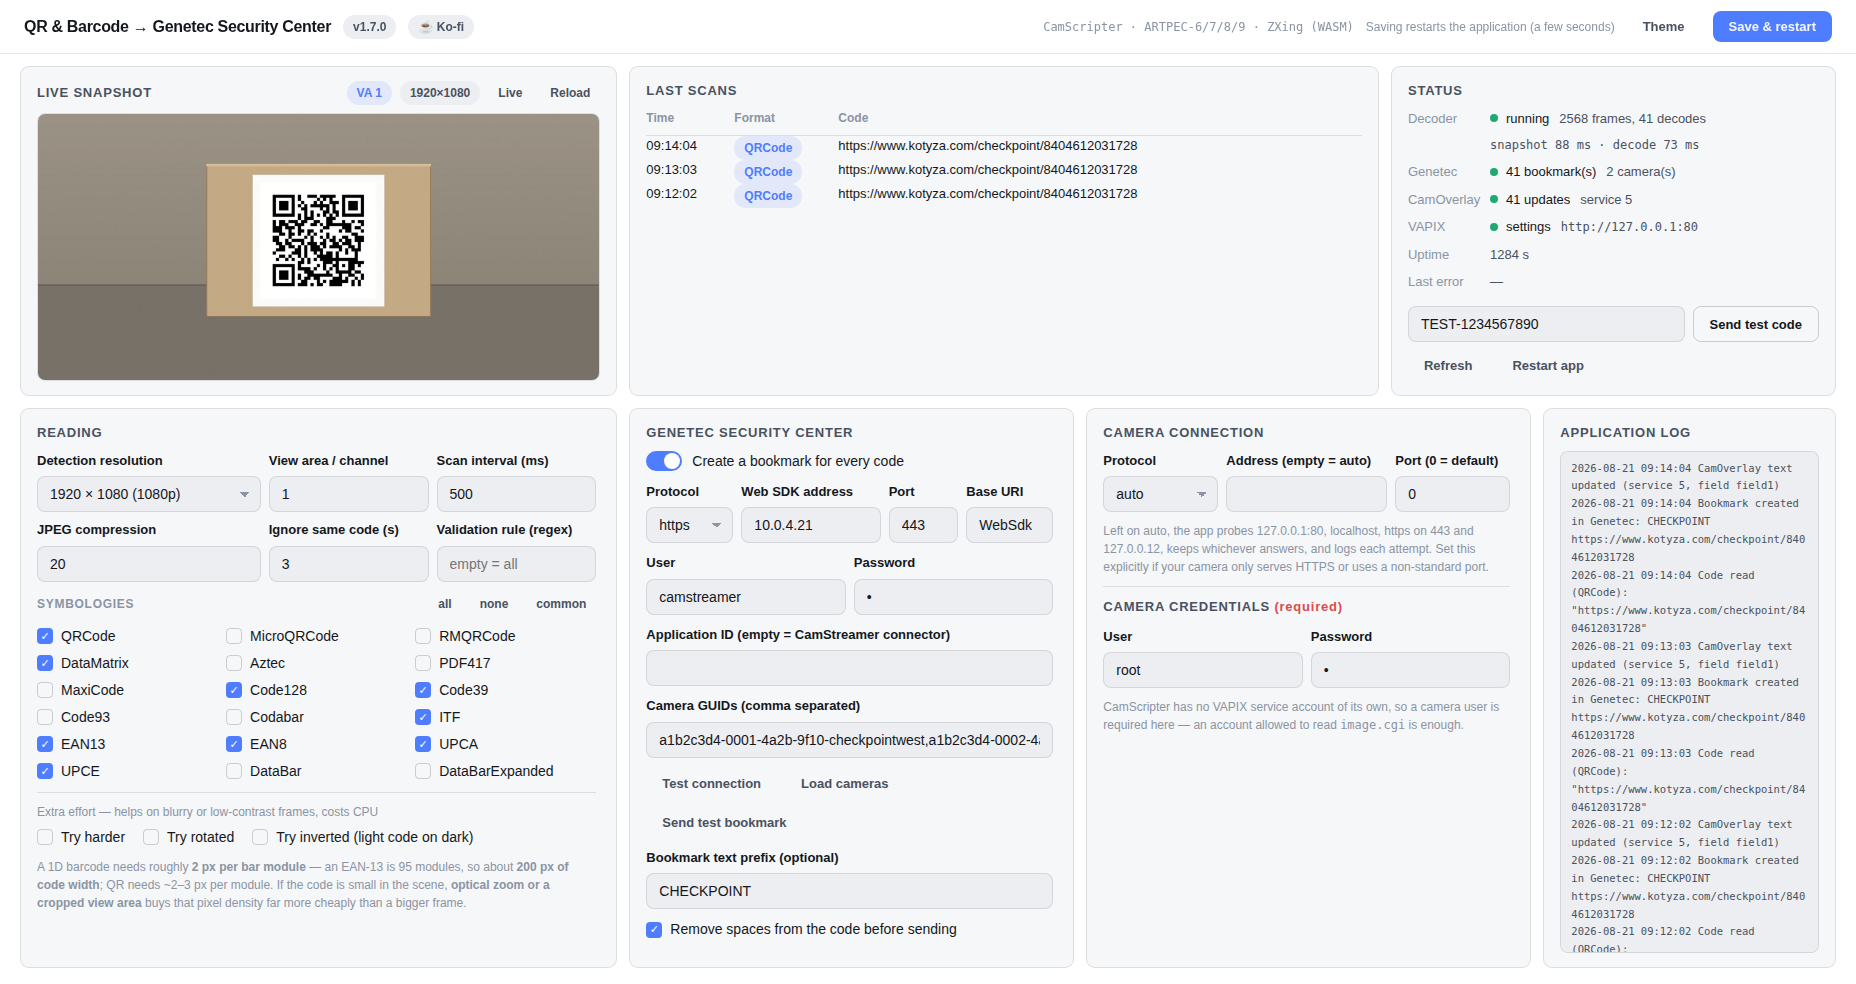Image resolution: width=1856 pixels, height=984 pixels.
Task: Focus the Scan interval field
Action: tap(516, 494)
